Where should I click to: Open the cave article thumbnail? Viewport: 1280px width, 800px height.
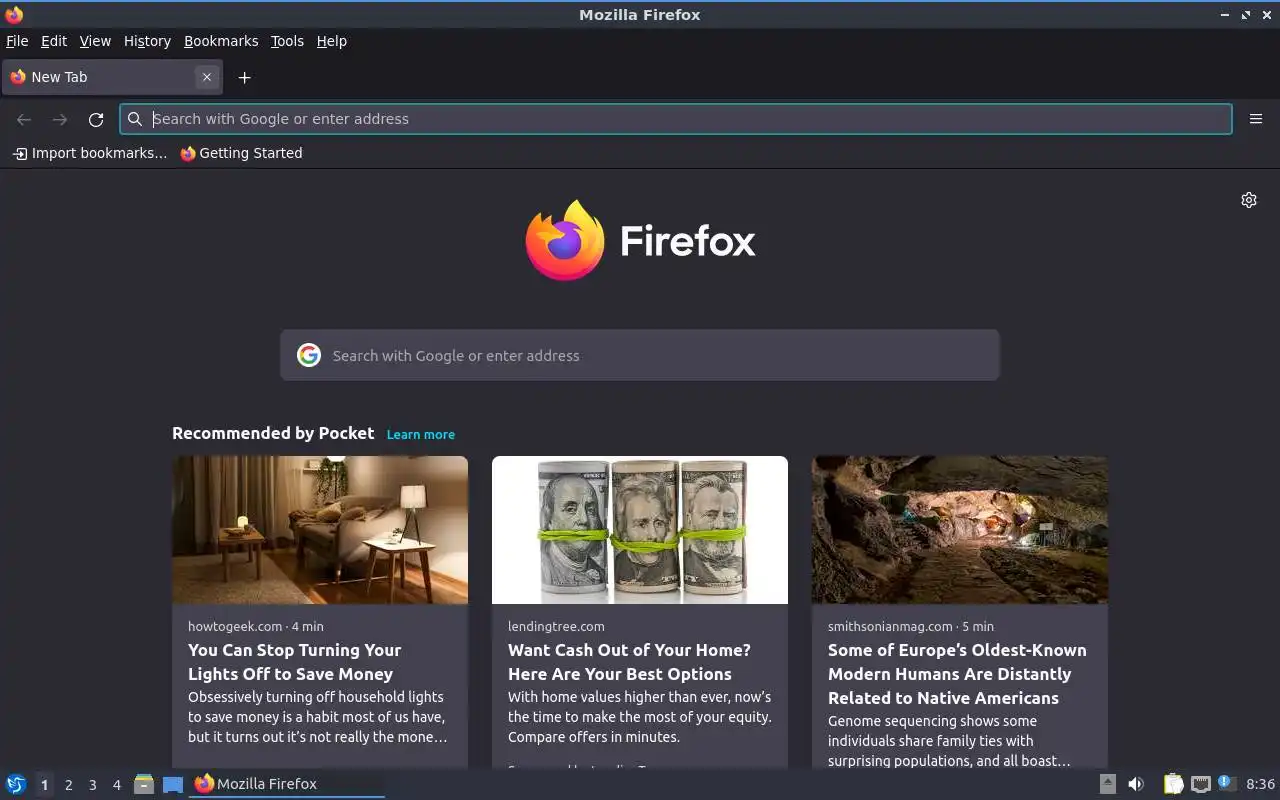point(960,530)
